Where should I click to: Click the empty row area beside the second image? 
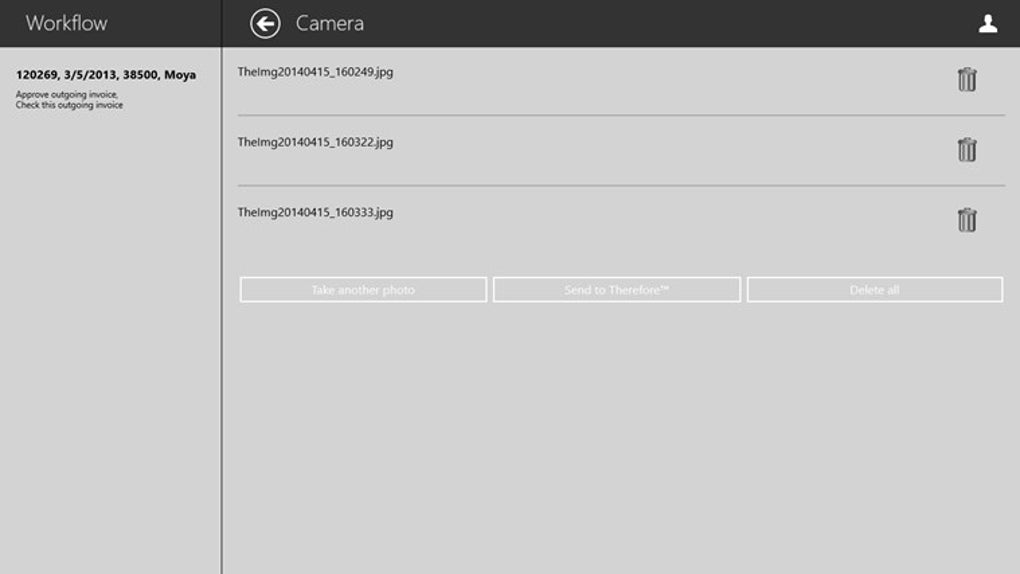coord(670,151)
